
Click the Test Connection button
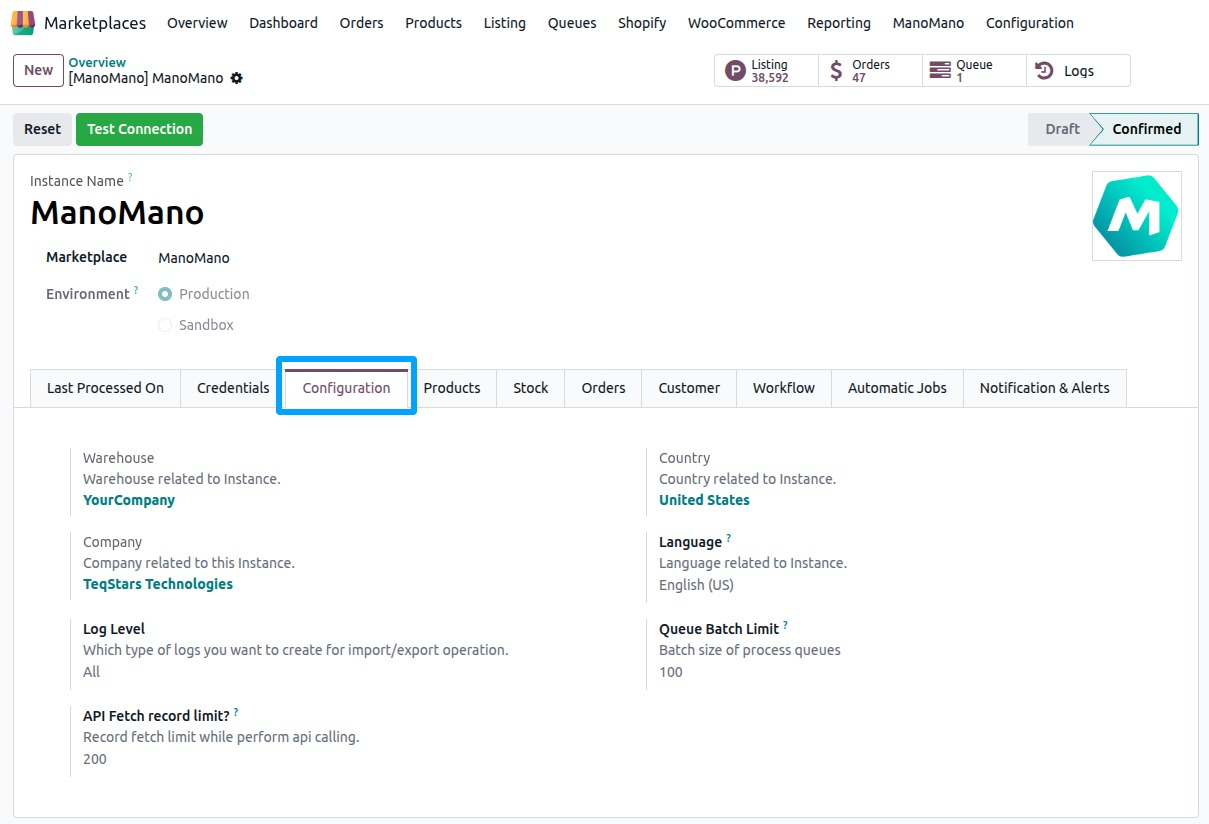(x=139, y=129)
